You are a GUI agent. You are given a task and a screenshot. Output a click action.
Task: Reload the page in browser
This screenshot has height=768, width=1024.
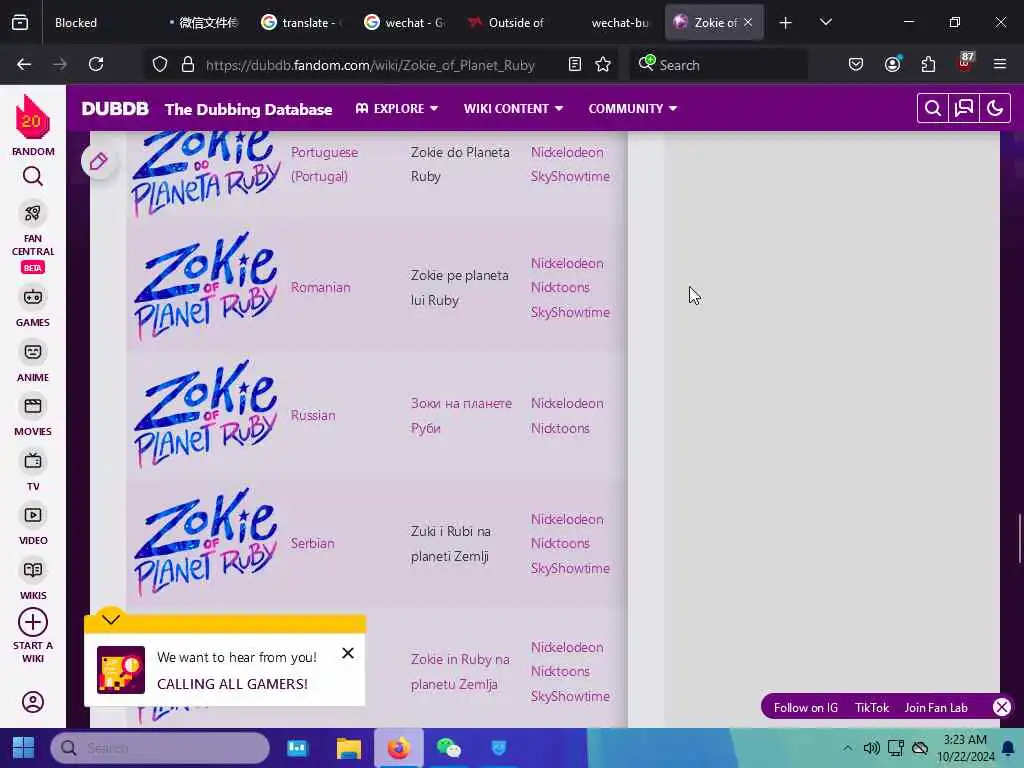click(x=96, y=64)
